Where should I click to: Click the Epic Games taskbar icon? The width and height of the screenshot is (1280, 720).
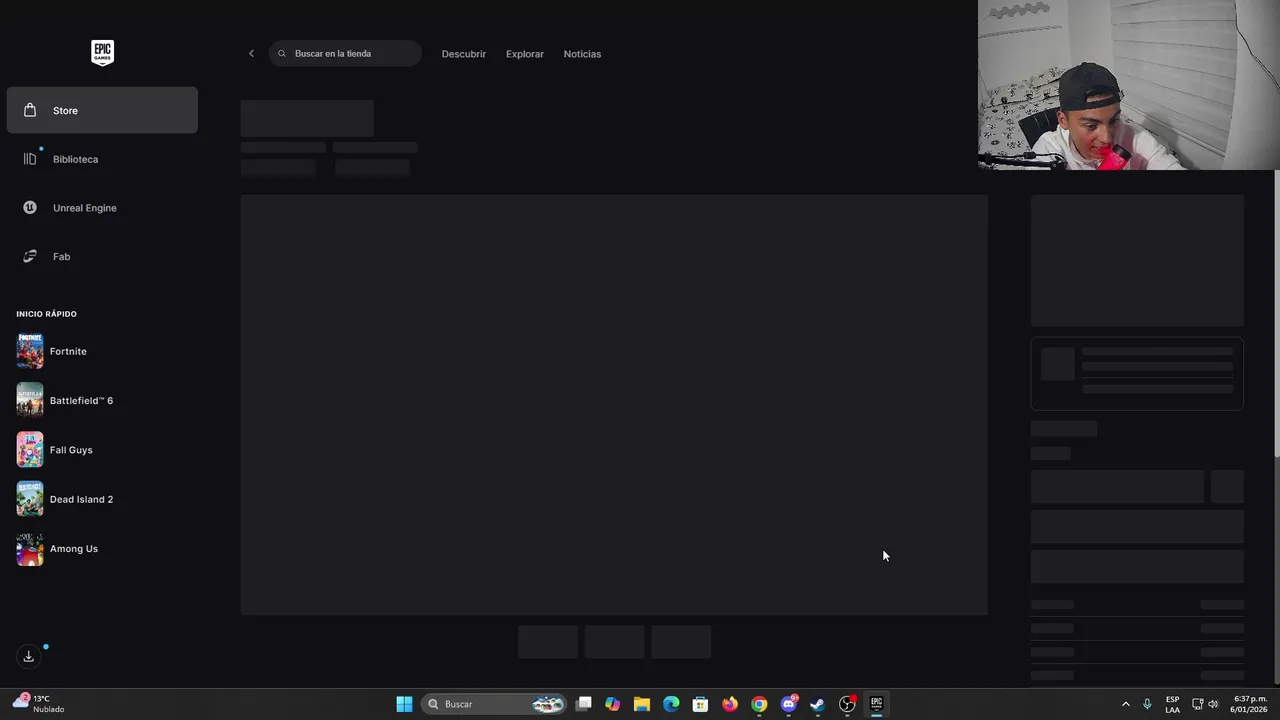tap(876, 704)
